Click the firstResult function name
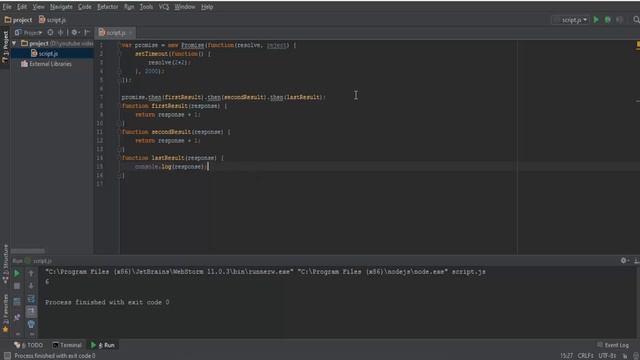The height and width of the screenshot is (360, 640). [169, 106]
